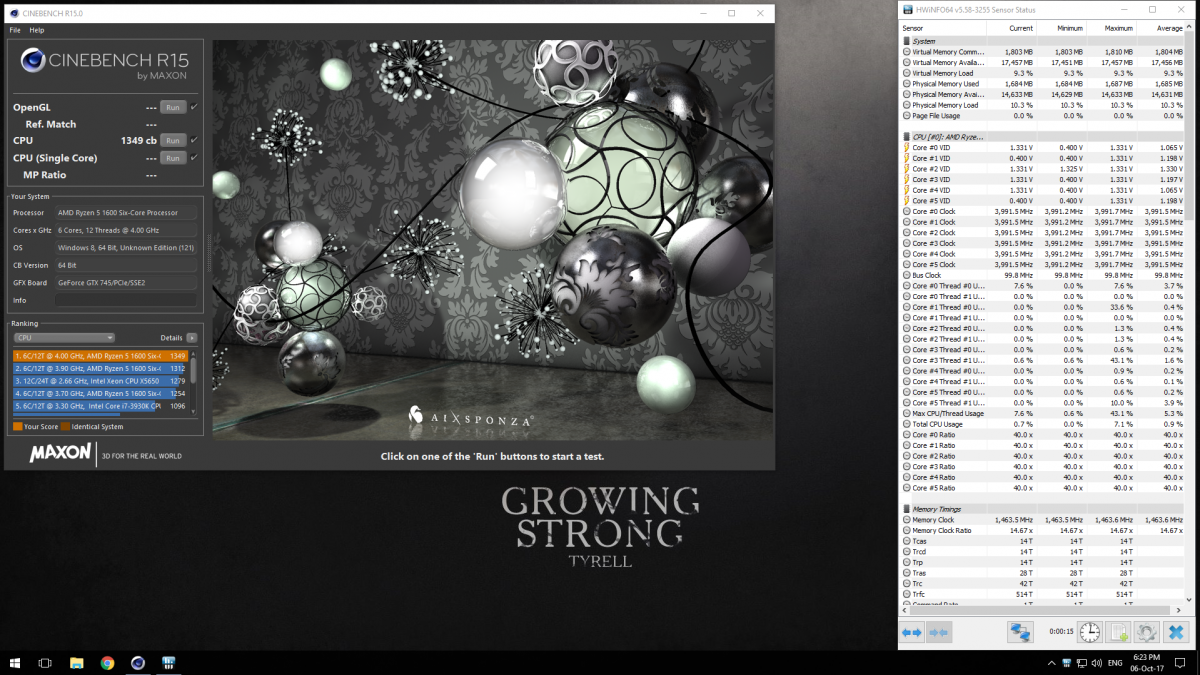Image resolution: width=1200 pixels, height=675 pixels.
Task: Click the HWiNFO shrink columns arrows button
Action: click(938, 632)
